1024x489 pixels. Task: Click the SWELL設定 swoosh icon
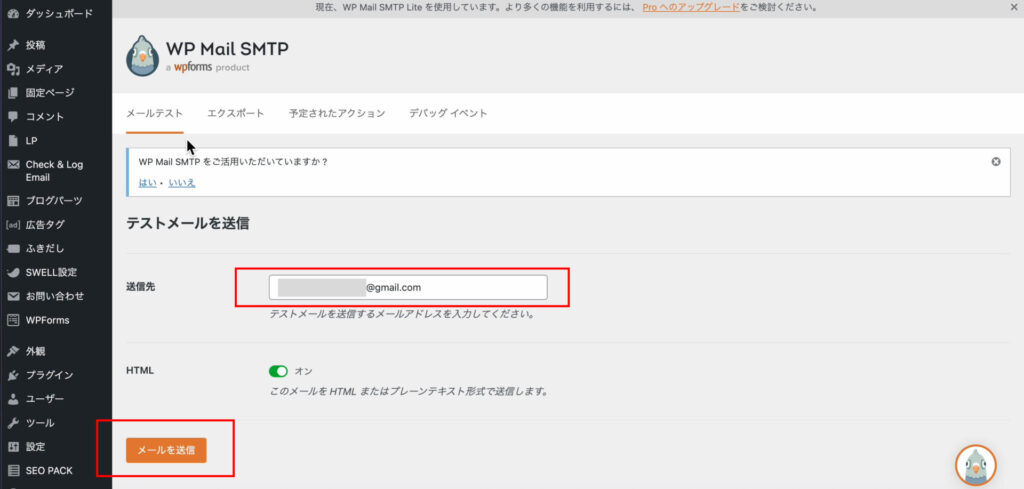tap(13, 272)
